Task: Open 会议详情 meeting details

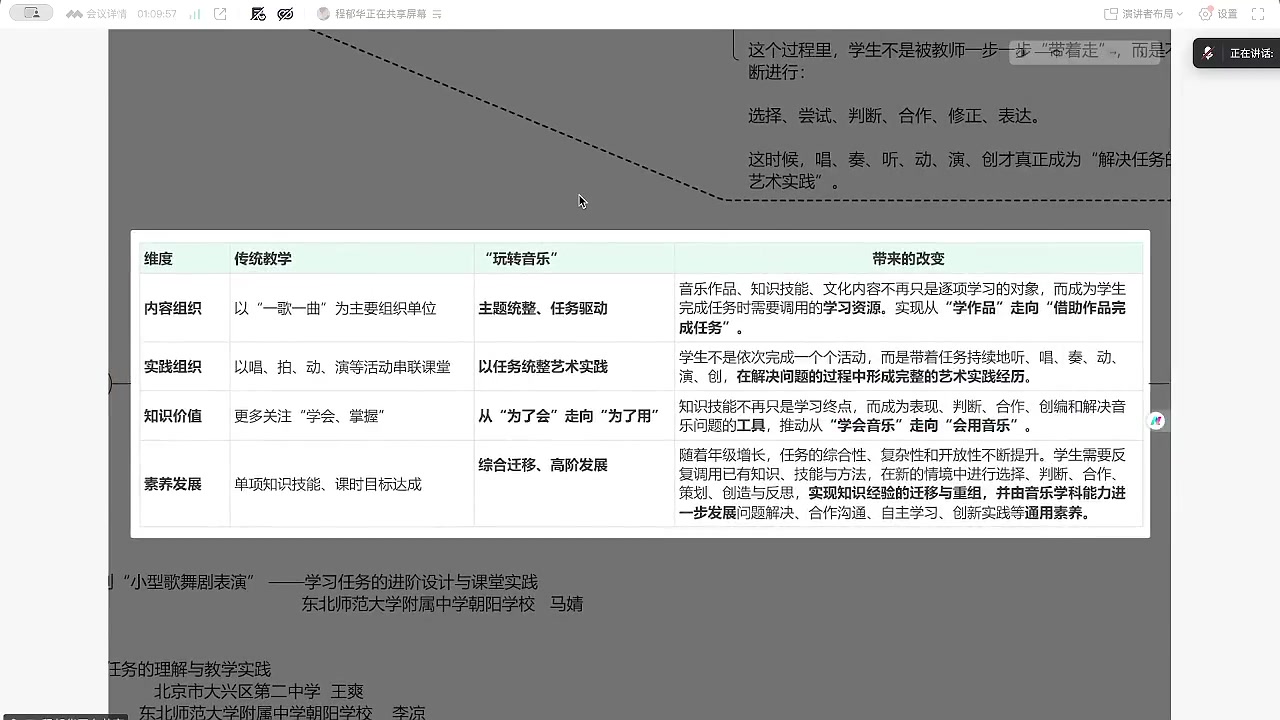Action: tap(97, 14)
